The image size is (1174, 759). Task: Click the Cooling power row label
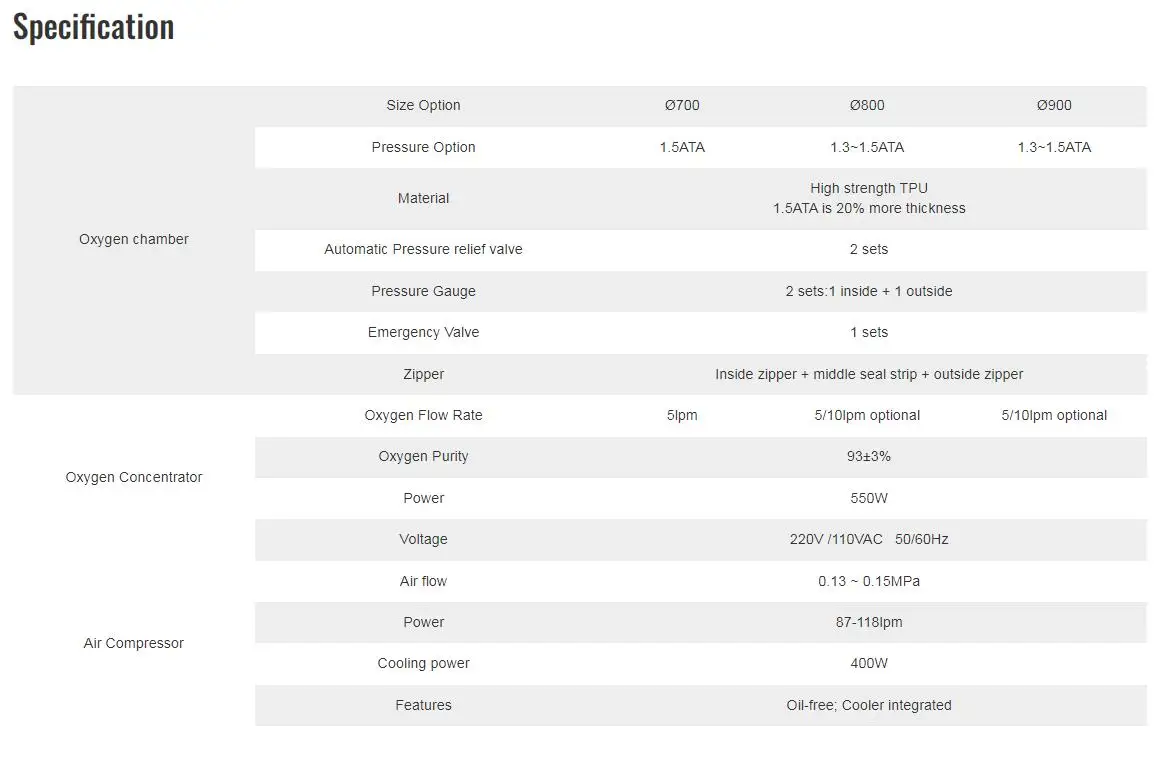tap(423, 664)
